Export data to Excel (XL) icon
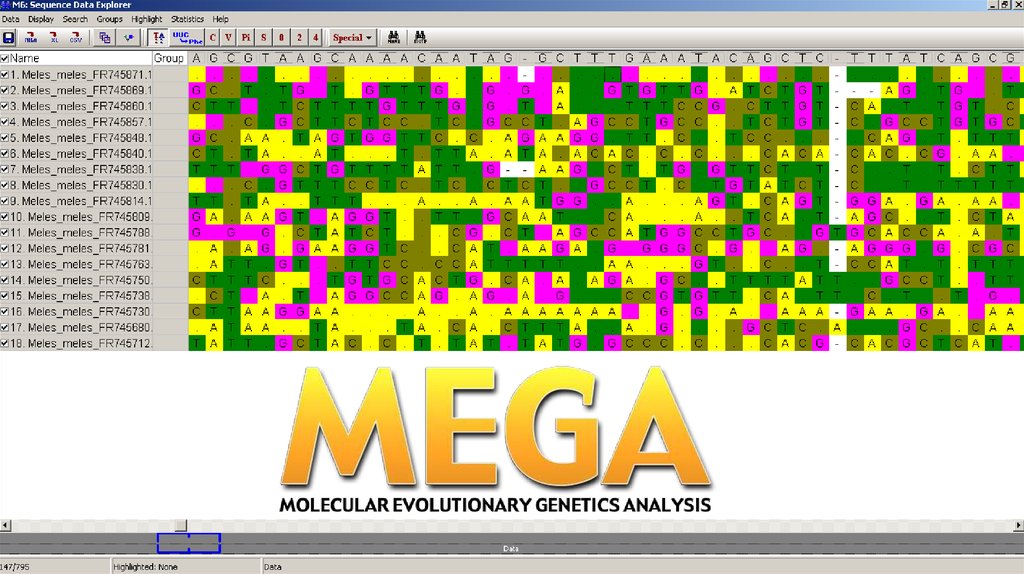1024x574 pixels. click(x=53, y=38)
